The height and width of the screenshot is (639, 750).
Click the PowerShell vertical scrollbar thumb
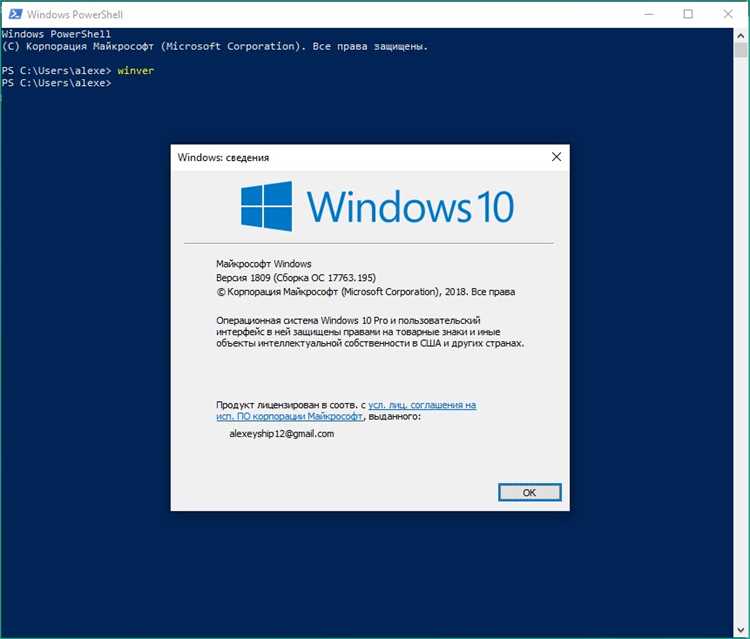pyautogui.click(x=740, y=50)
